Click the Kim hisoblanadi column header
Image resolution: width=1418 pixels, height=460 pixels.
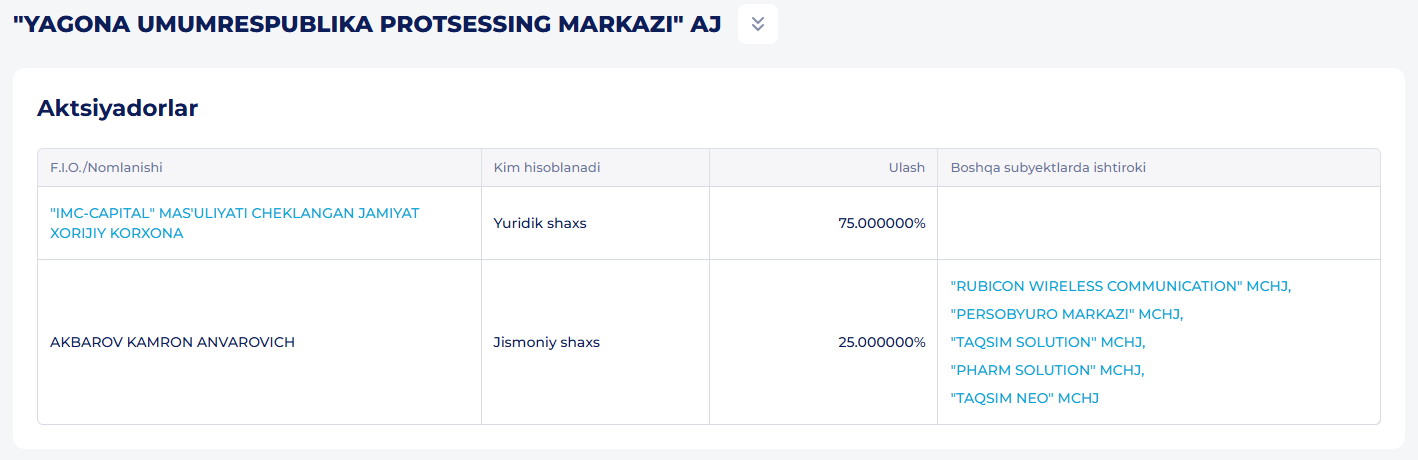pyautogui.click(x=547, y=168)
